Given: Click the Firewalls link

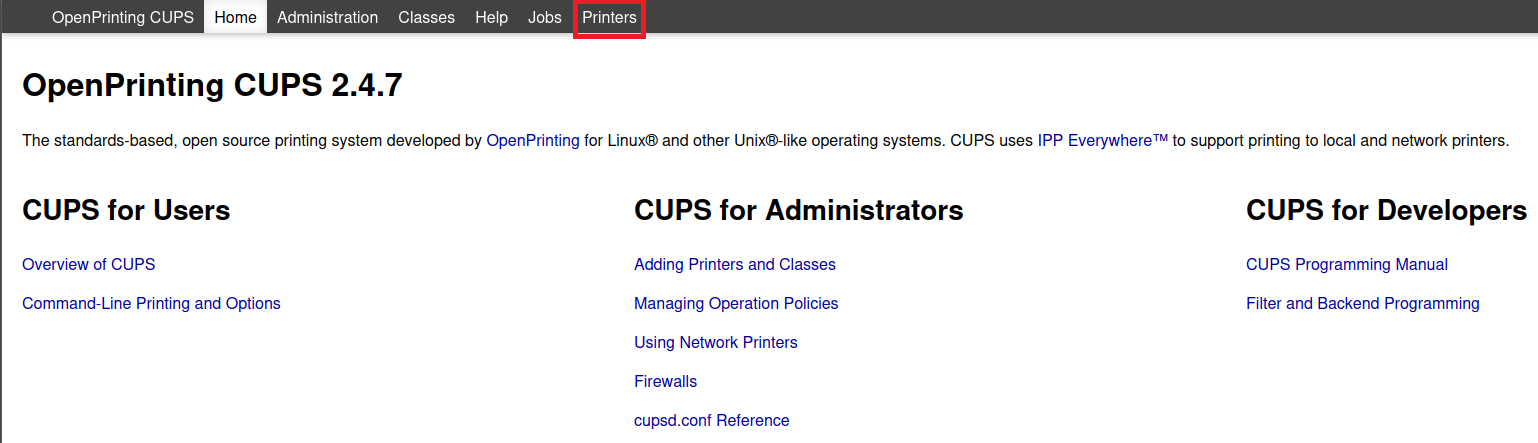Looking at the screenshot, I should 665,382.
